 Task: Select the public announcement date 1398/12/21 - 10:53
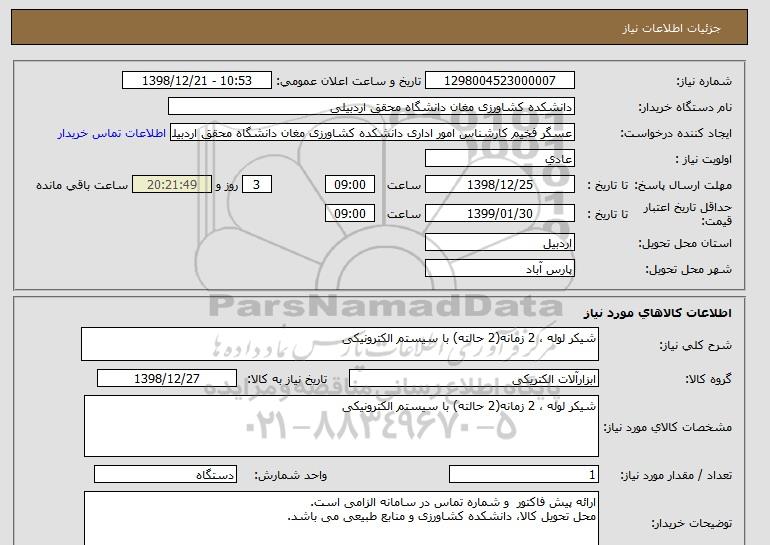pyautogui.click(x=196, y=81)
